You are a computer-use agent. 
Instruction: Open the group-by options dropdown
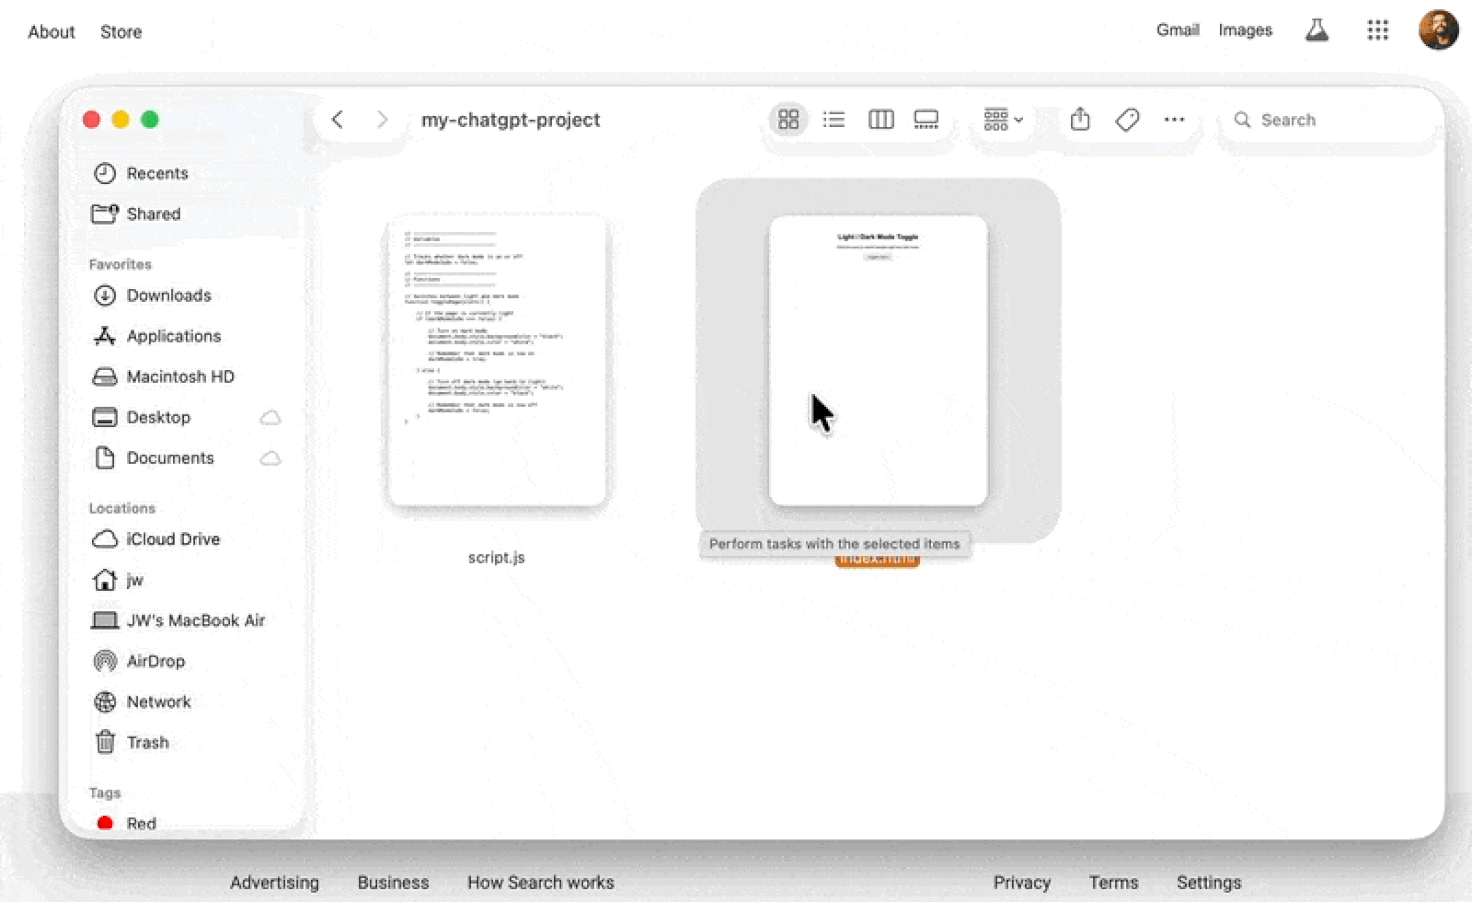1003,120
